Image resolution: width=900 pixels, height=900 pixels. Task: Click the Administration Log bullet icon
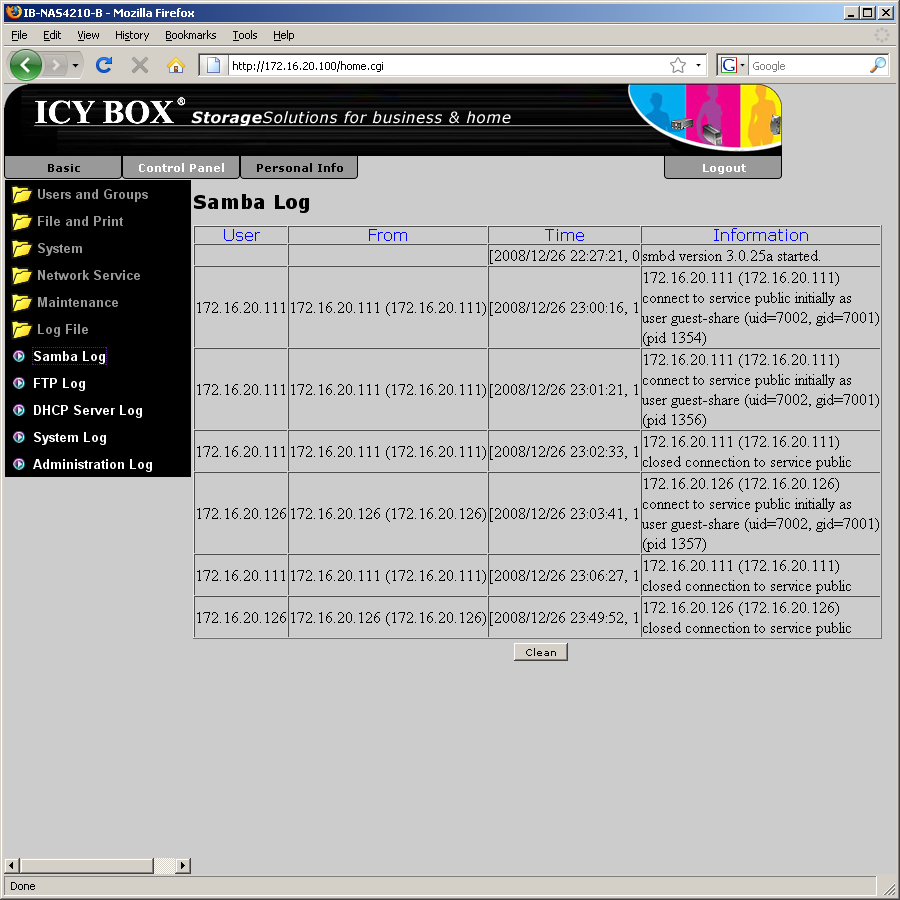pyautogui.click(x=19, y=464)
